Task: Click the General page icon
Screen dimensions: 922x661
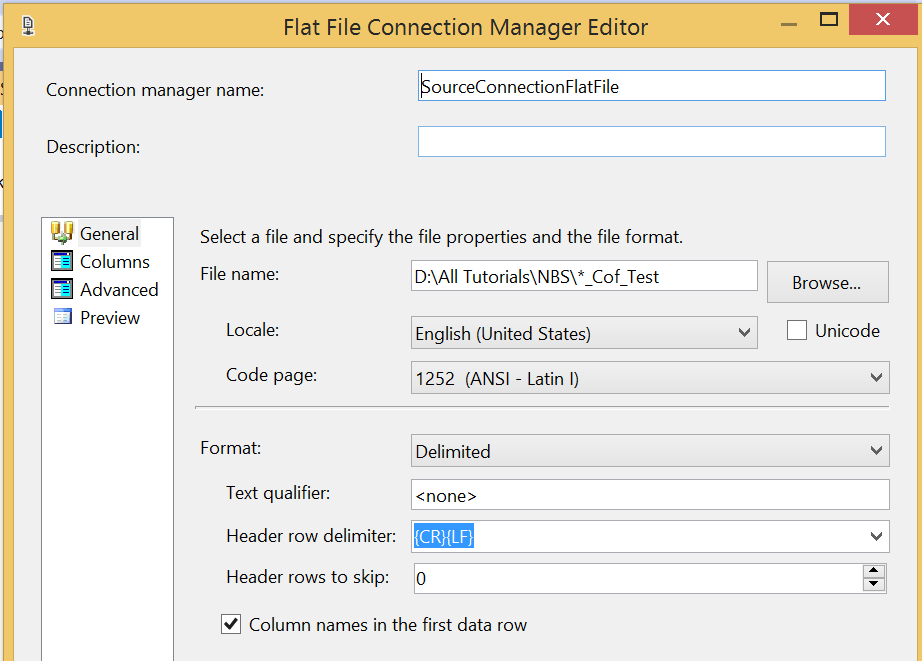Action: [x=62, y=233]
